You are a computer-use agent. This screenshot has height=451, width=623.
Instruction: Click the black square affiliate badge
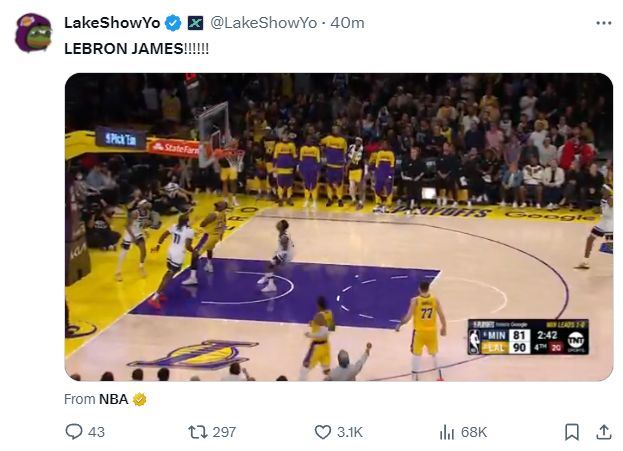click(195, 22)
